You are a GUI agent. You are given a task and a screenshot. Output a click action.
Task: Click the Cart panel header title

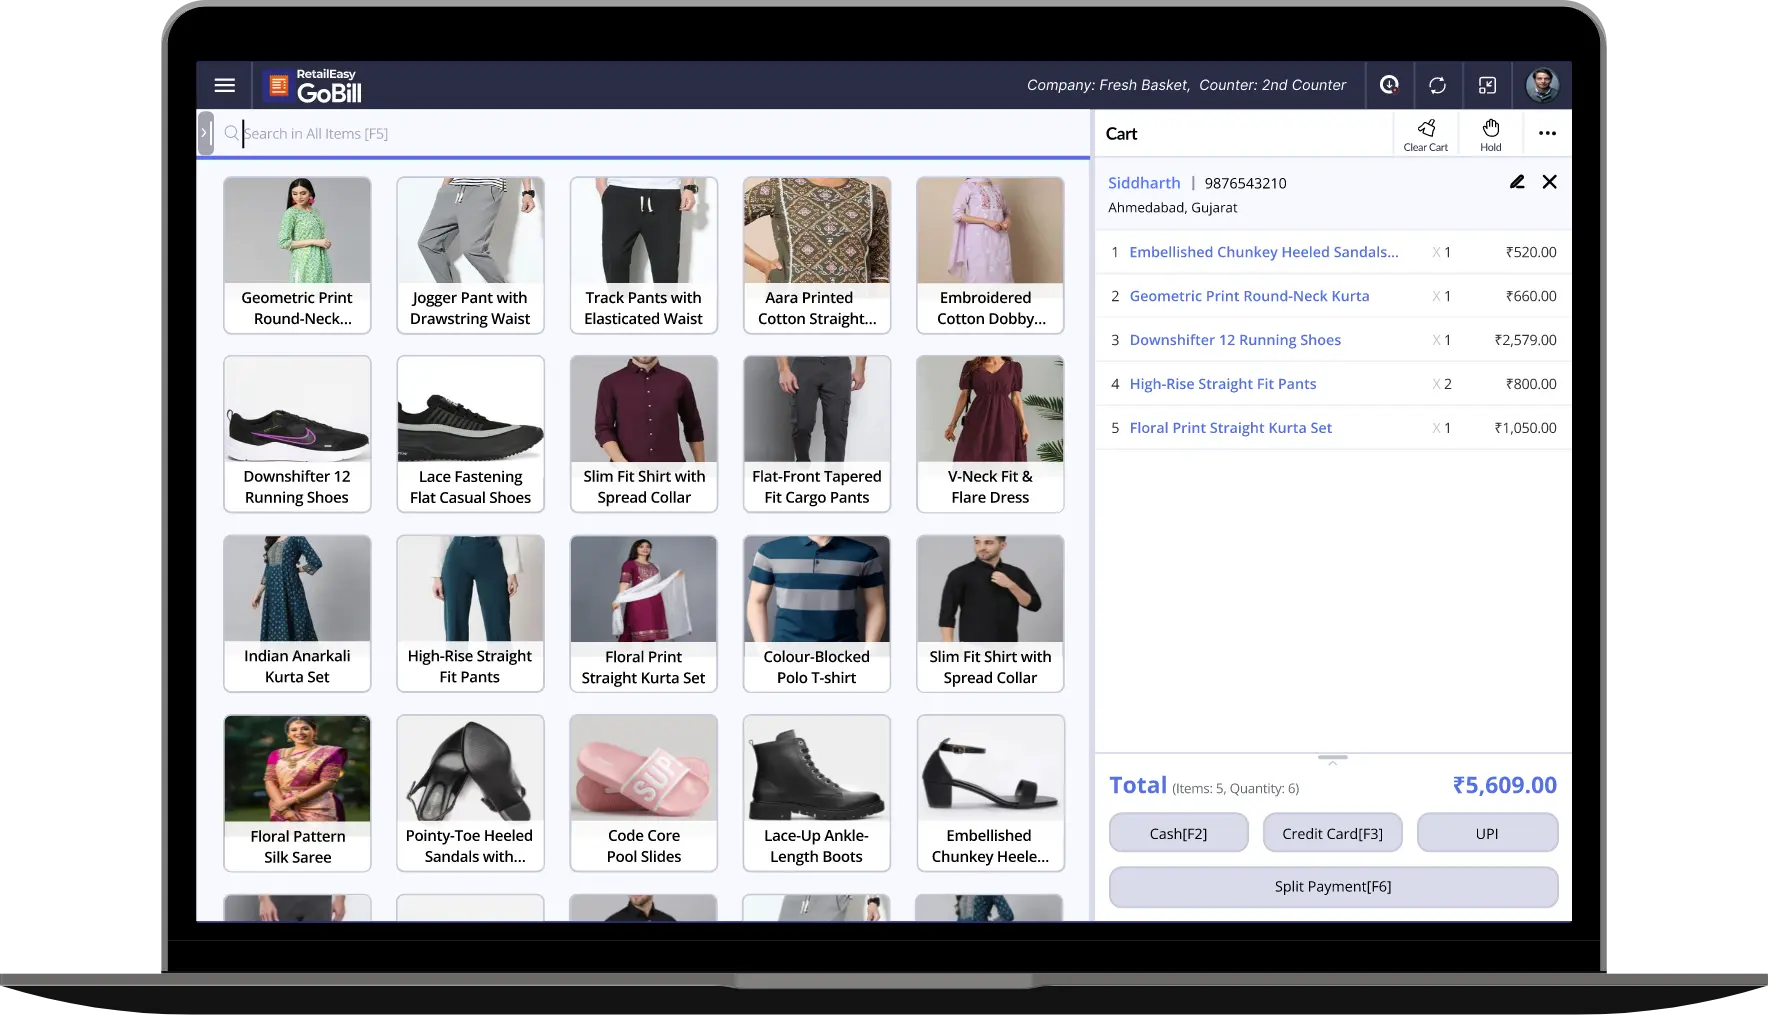1121,133
